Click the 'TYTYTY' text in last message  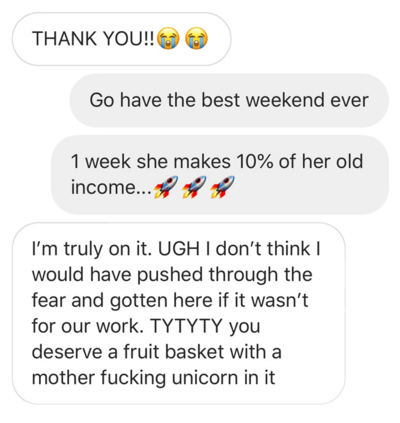pyautogui.click(x=186, y=326)
